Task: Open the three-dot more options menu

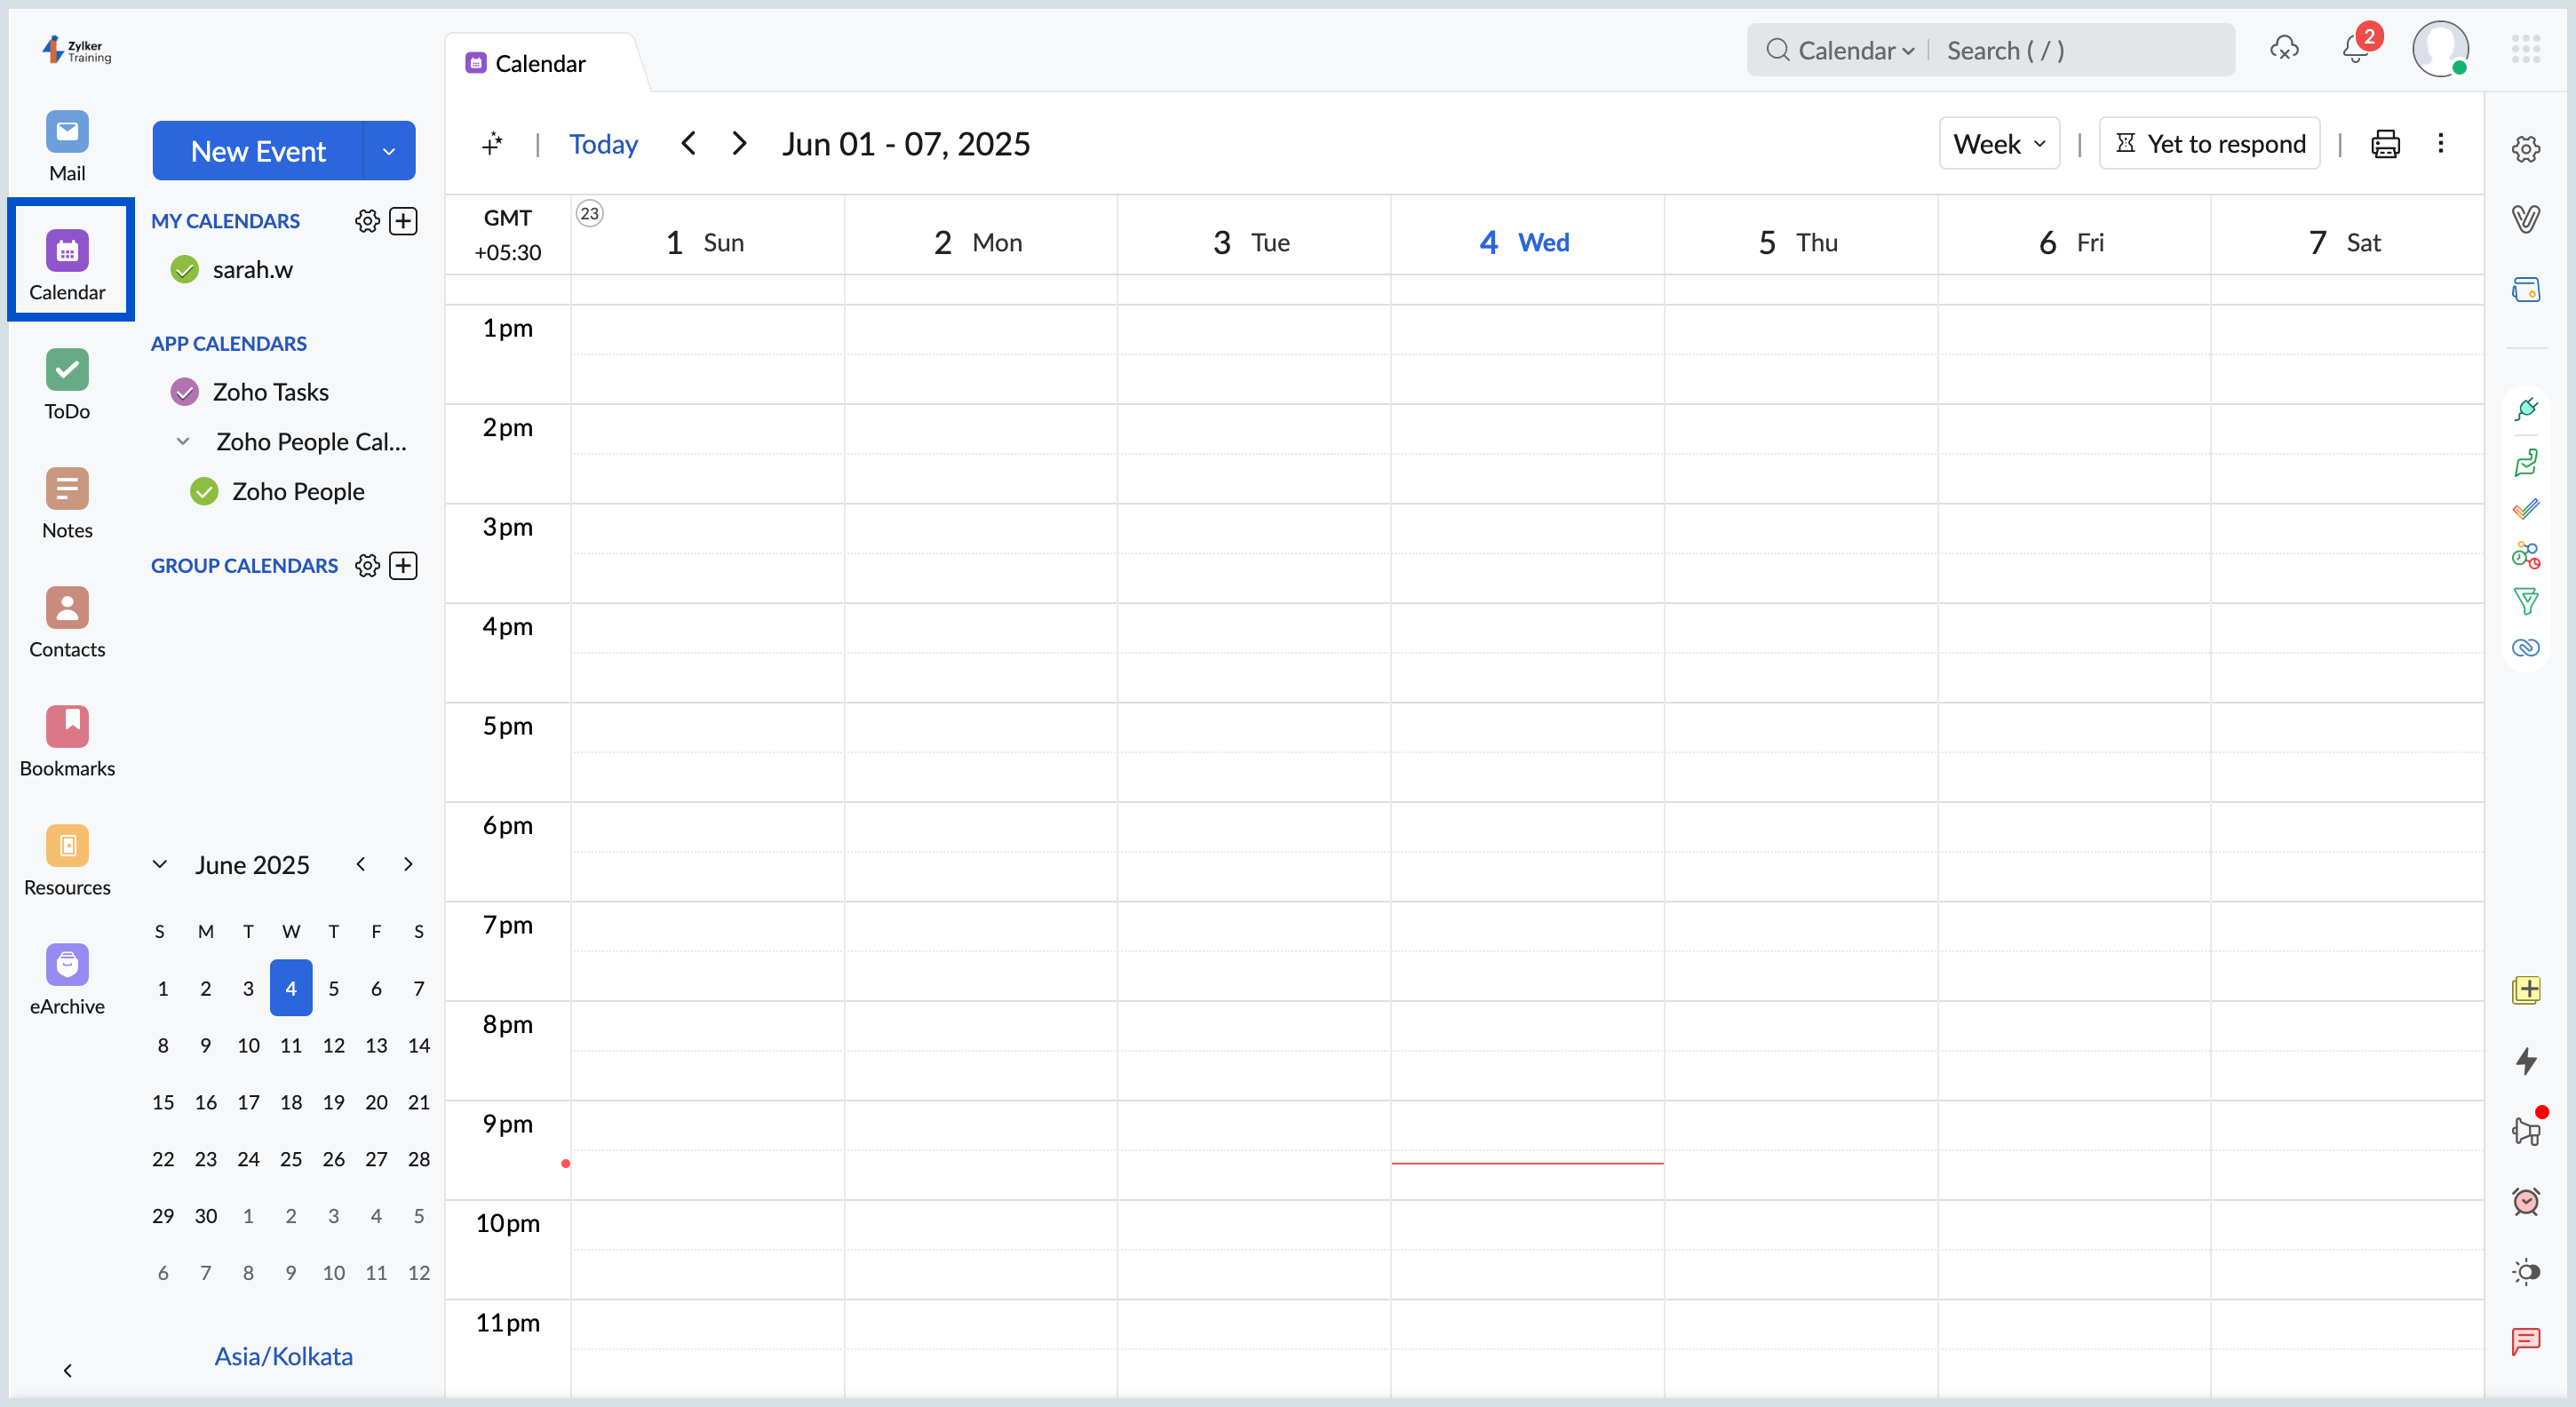Action: click(2440, 144)
